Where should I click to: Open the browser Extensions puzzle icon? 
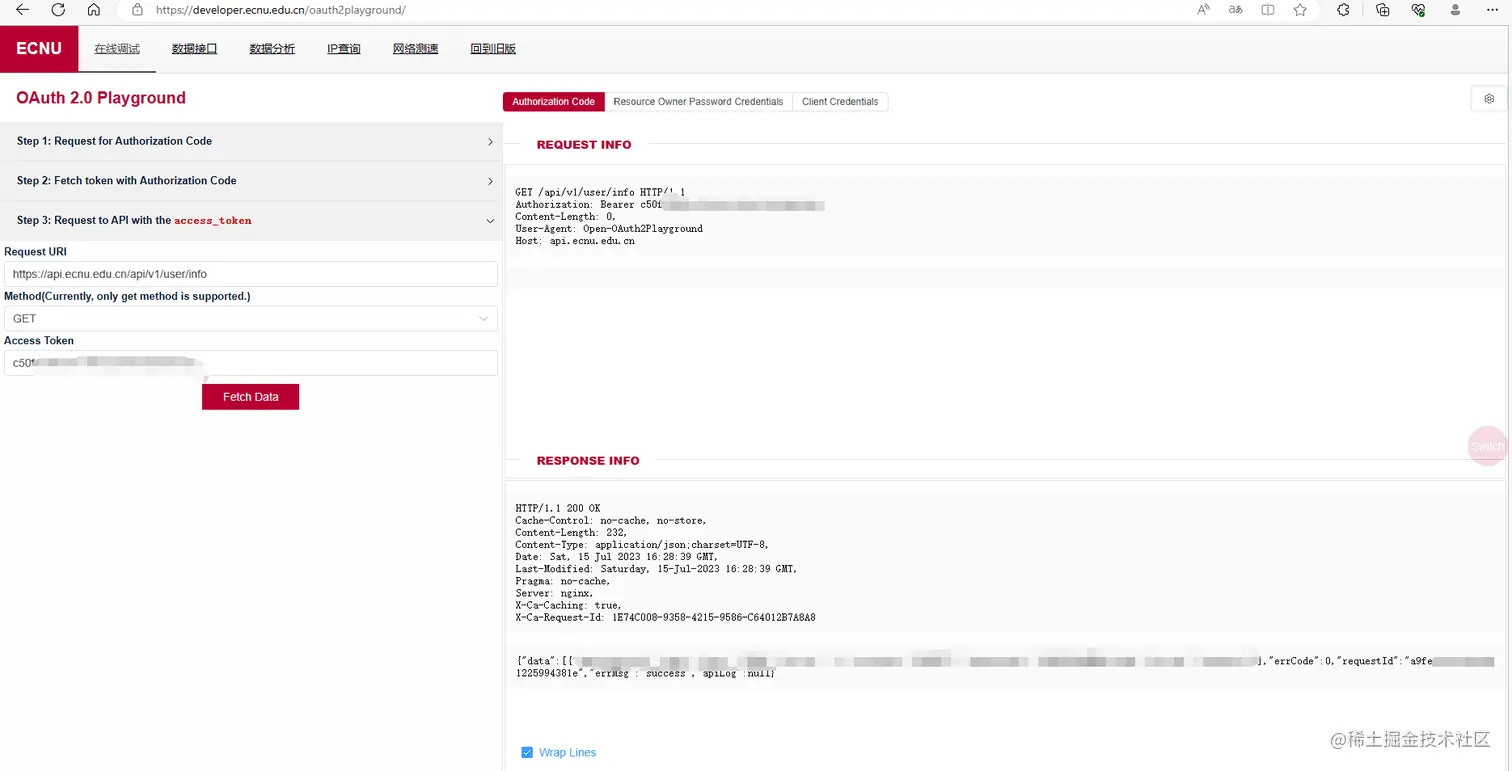pyautogui.click(x=1343, y=10)
